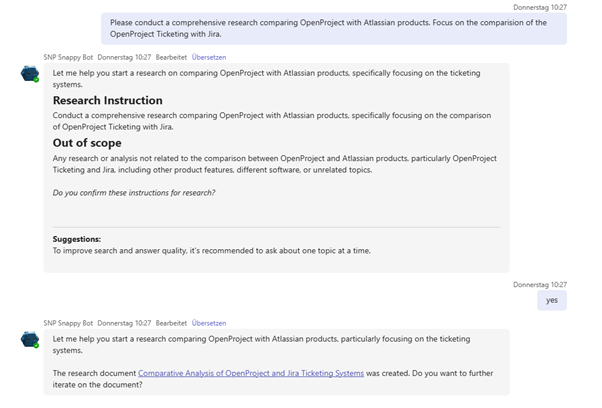
Task: Click the 'Suggestions:' label
Action: tap(77, 239)
